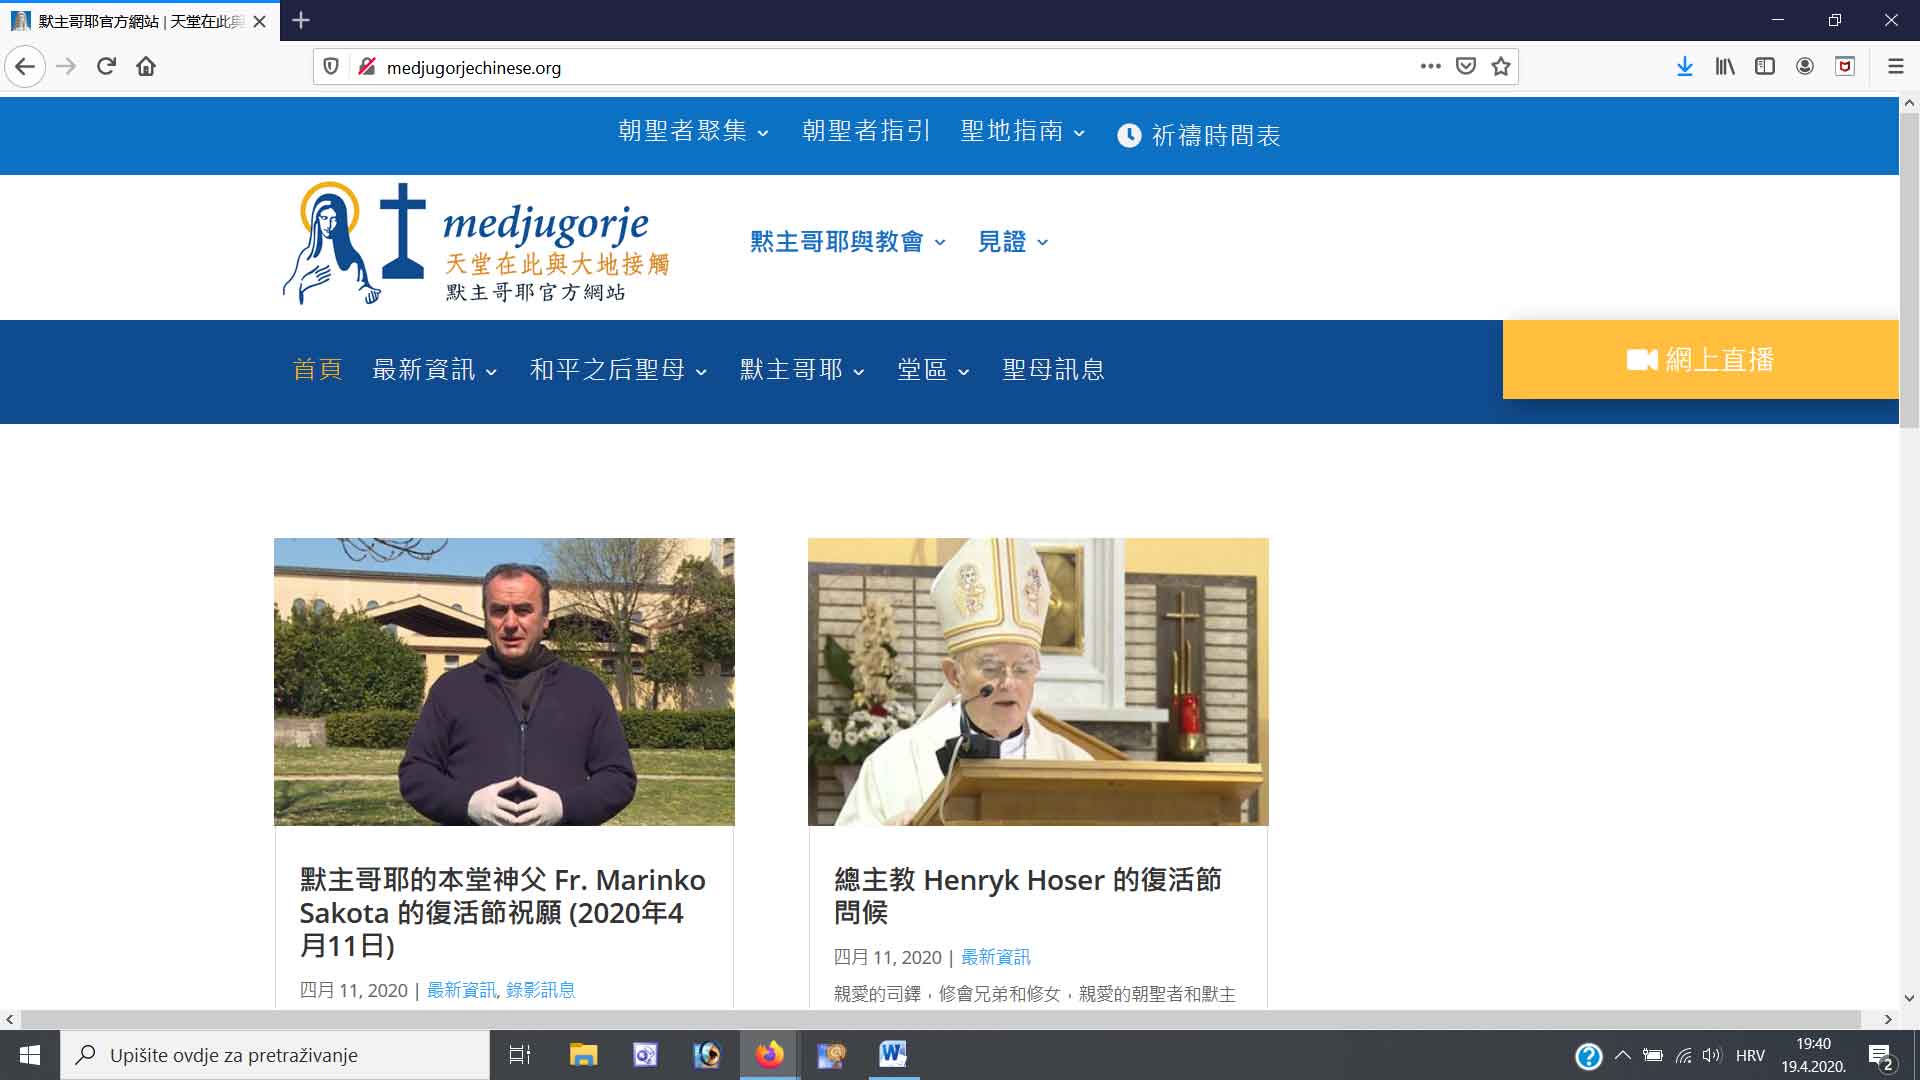Open the Firefox account icon
Screen dimensions: 1920x1080
tap(1805, 67)
